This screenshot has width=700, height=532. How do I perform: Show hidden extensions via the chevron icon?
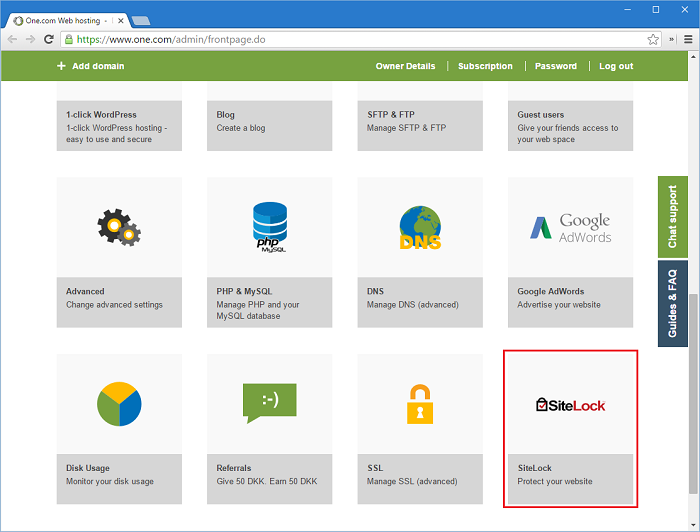[x=671, y=39]
